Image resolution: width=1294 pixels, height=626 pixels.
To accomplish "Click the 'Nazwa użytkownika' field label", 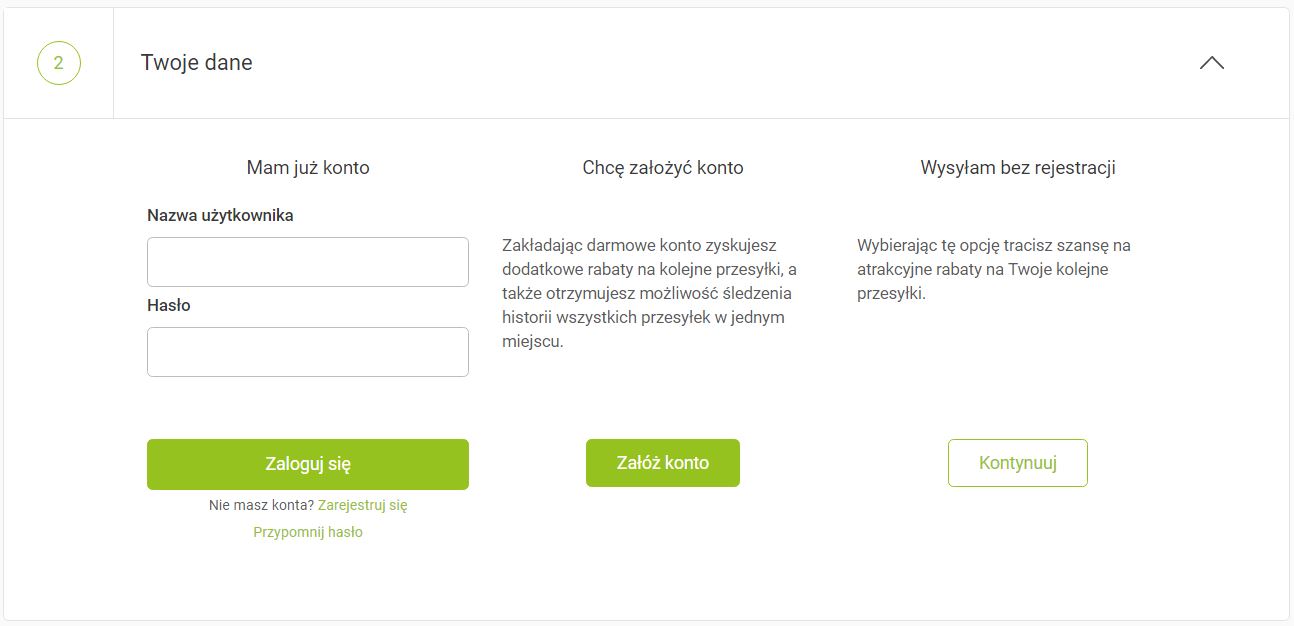I will pyautogui.click(x=220, y=215).
